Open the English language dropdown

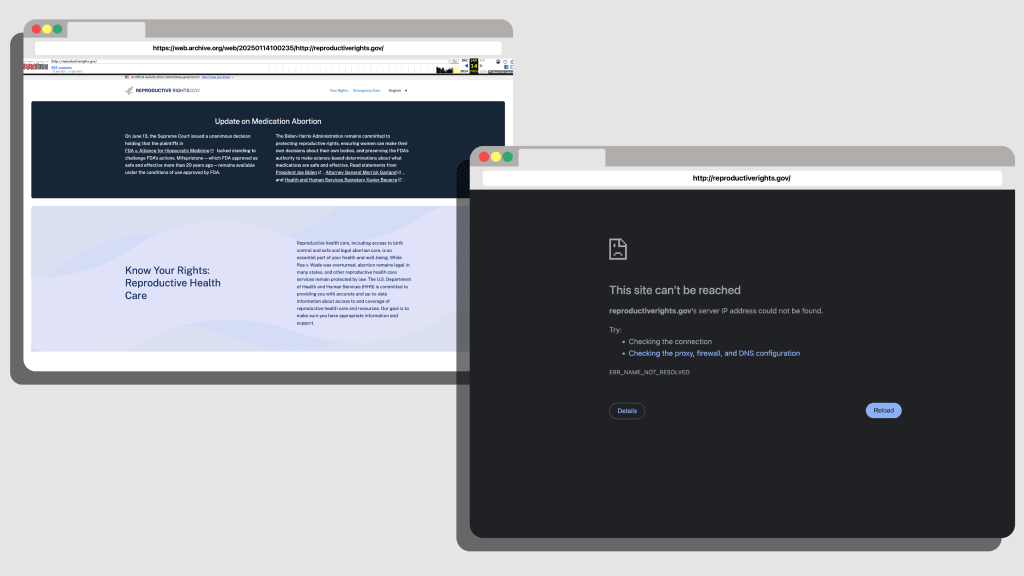click(x=397, y=90)
